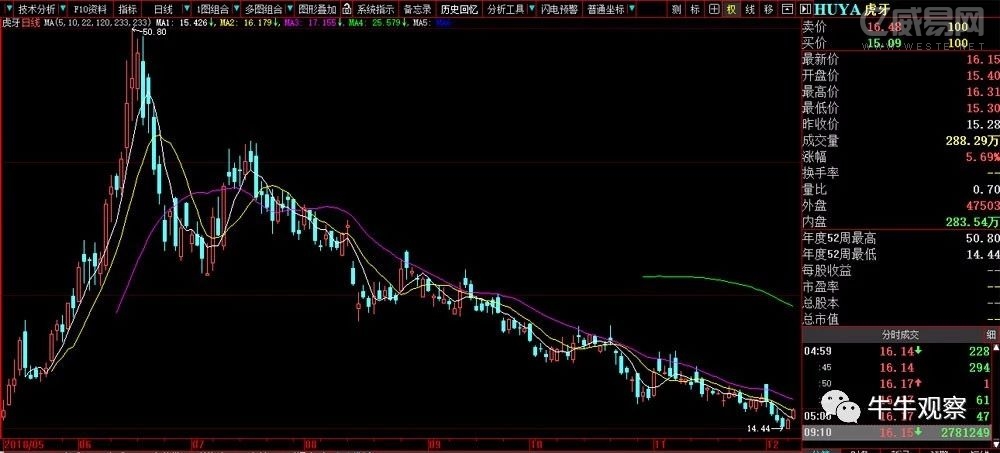
Task: Toggle the 权 ex-rights adjustment button
Action: point(731,9)
